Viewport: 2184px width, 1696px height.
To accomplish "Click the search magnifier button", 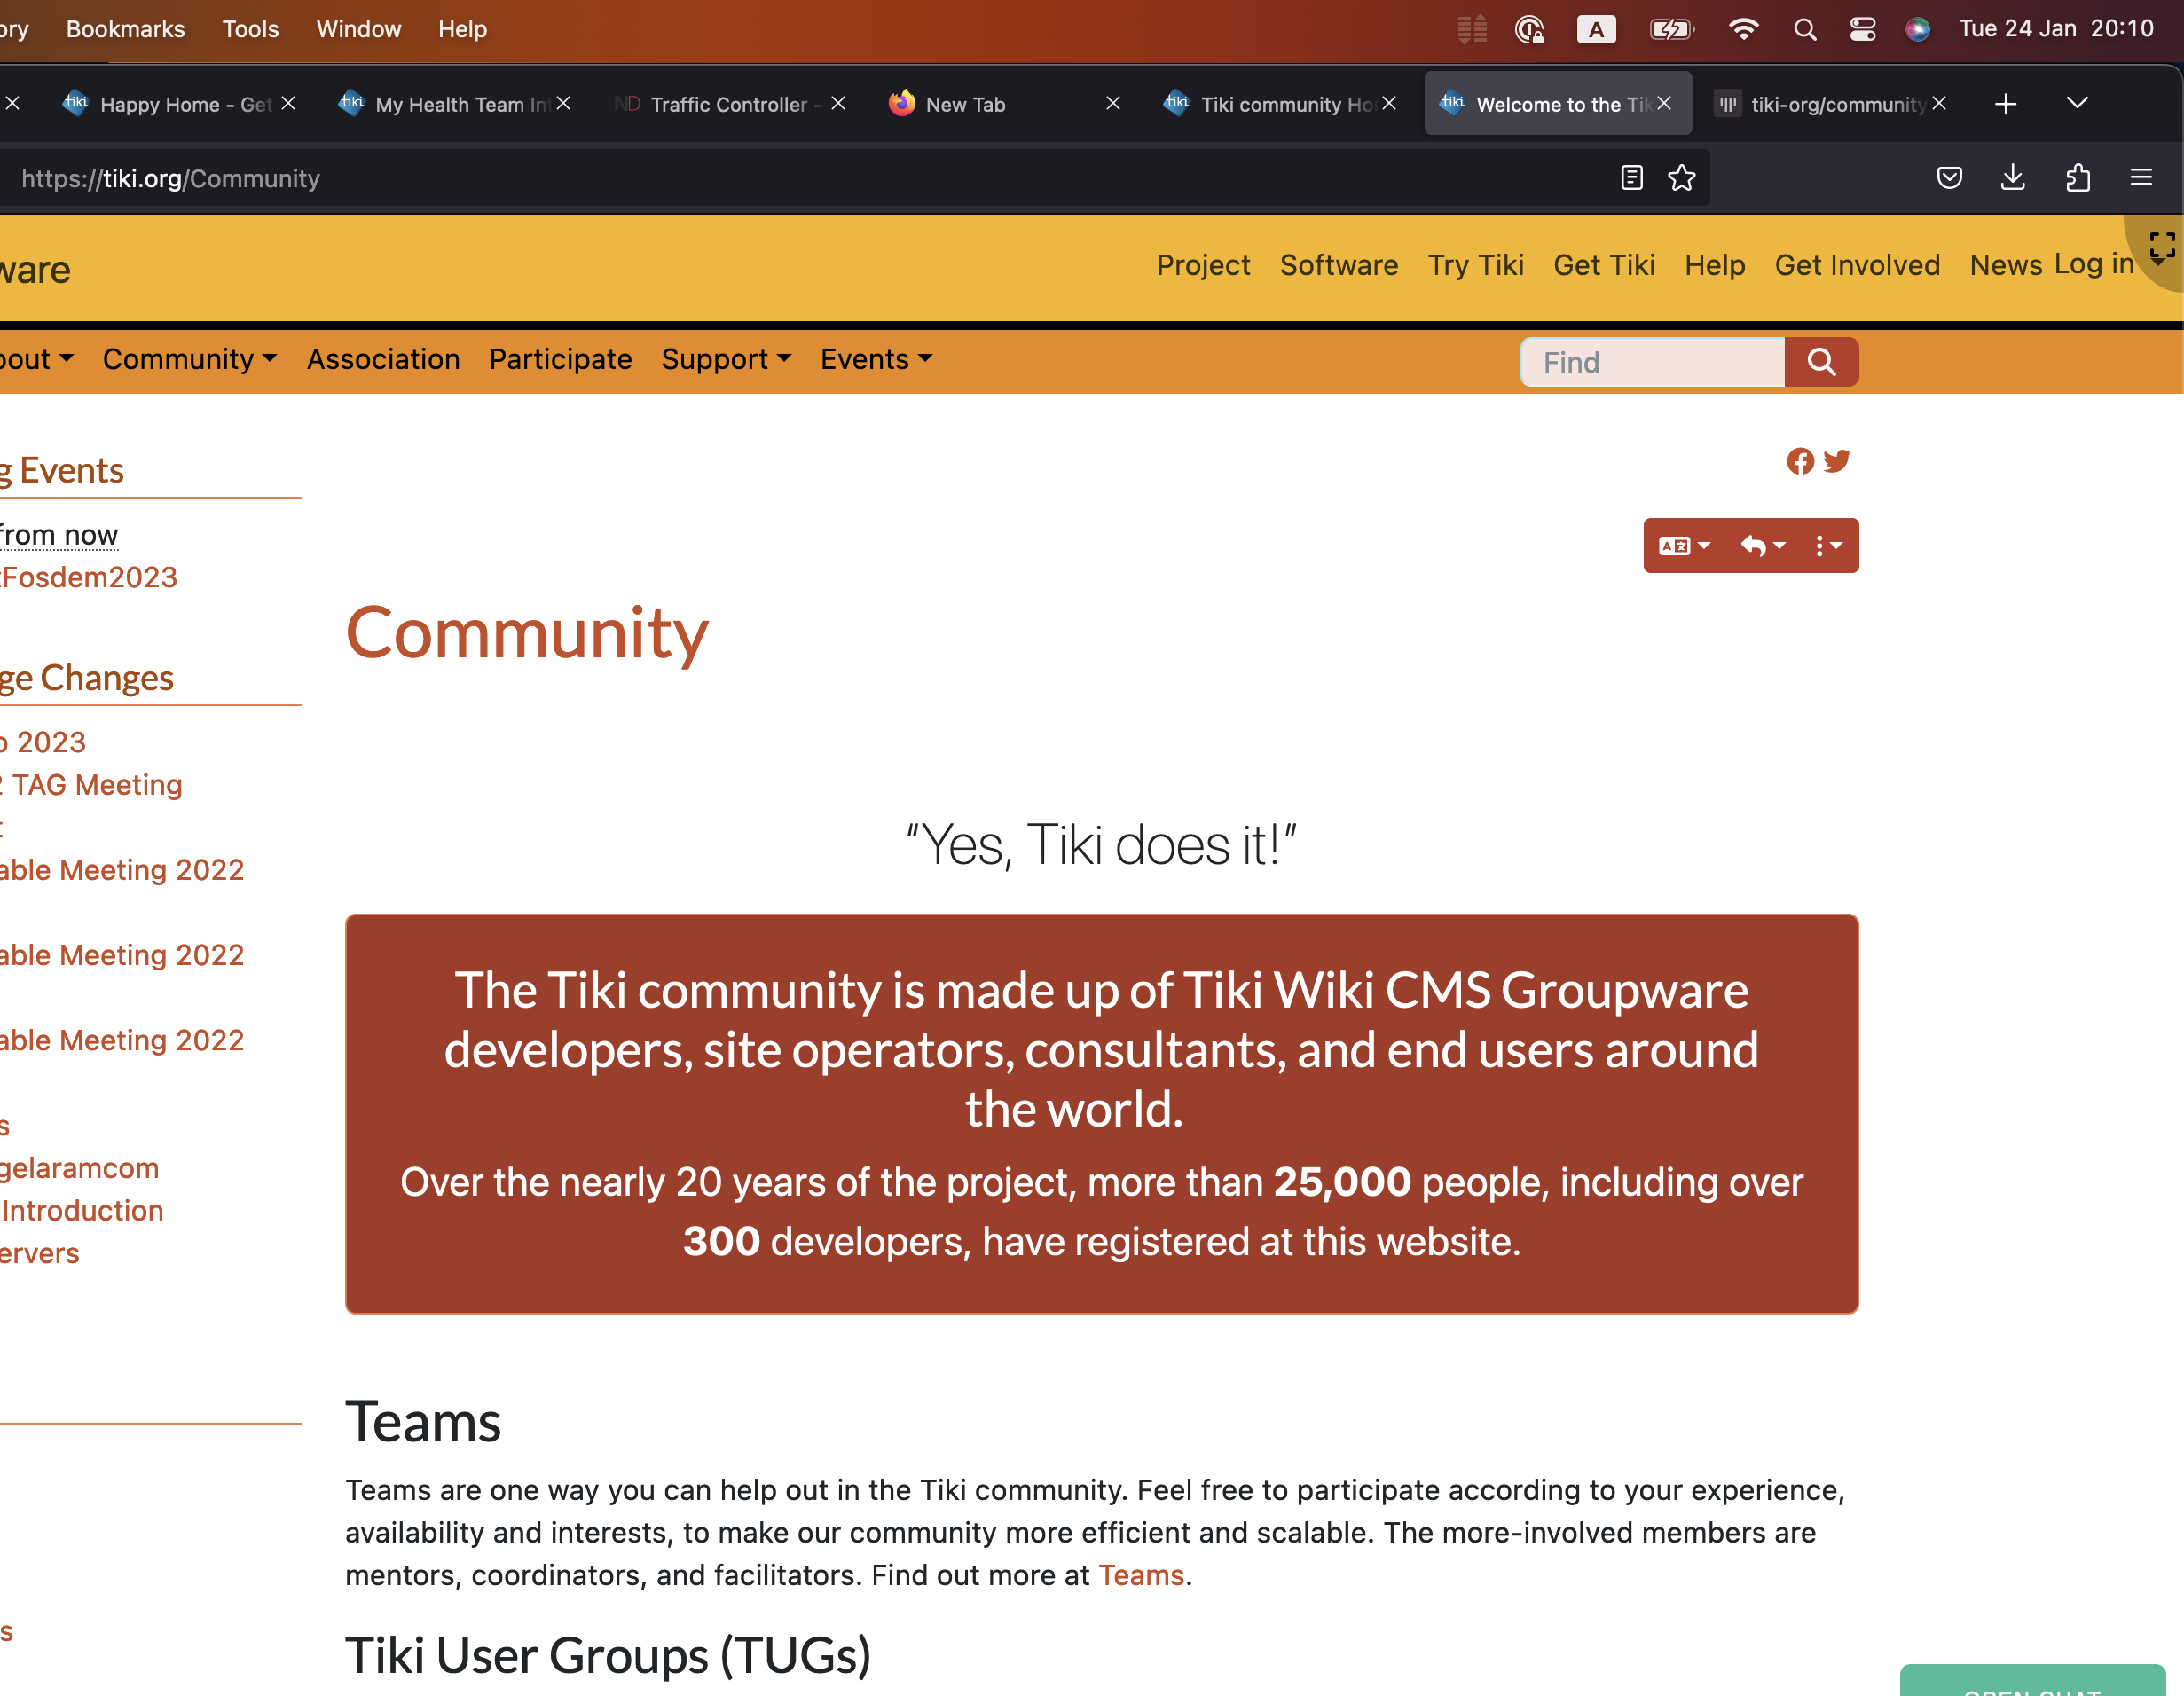I will [x=1822, y=362].
